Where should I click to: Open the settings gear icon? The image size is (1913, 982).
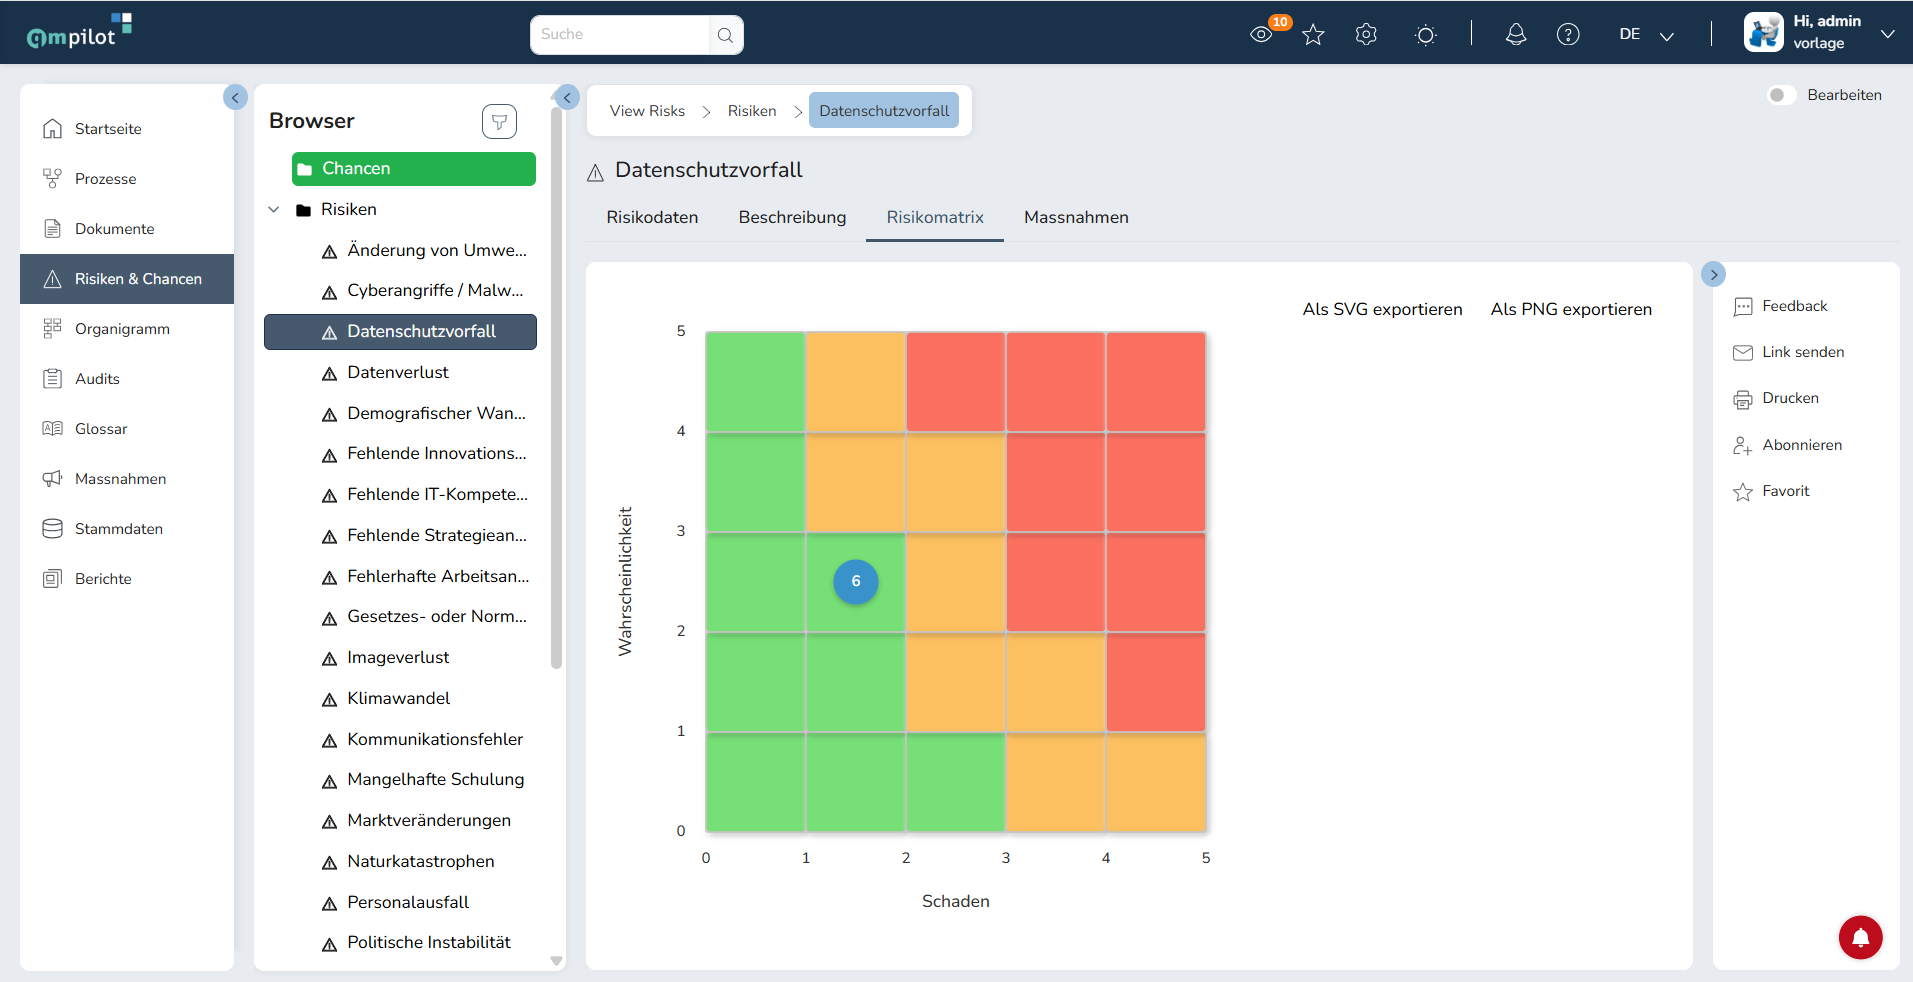pyautogui.click(x=1366, y=35)
